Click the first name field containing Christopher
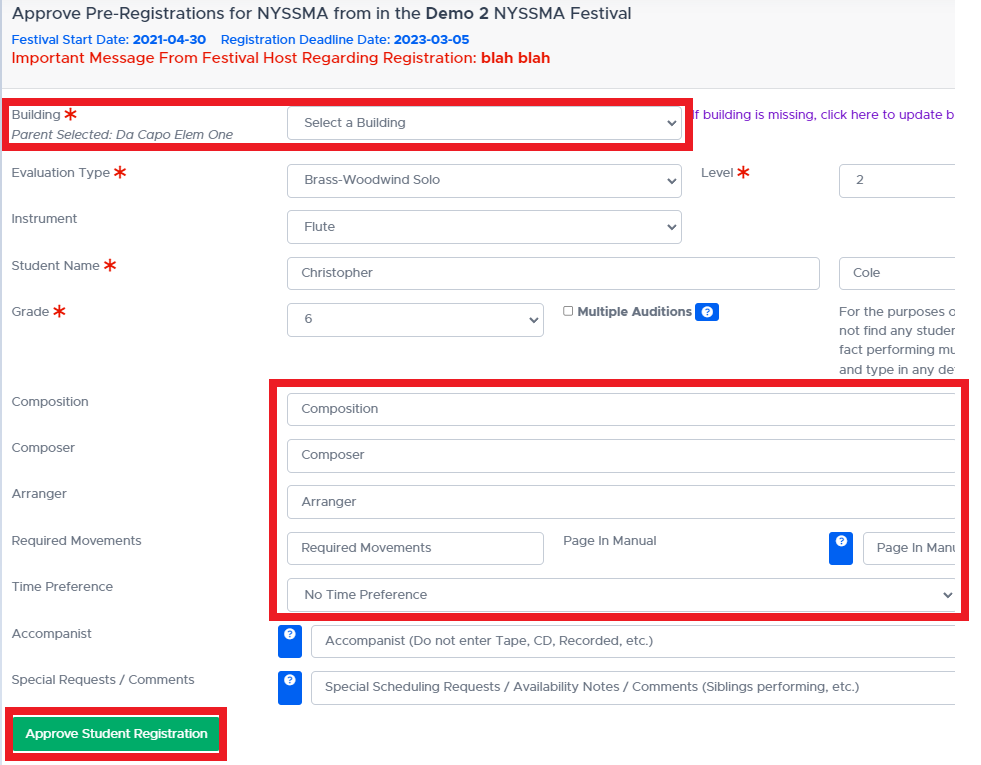The height and width of the screenshot is (765, 981). tap(552, 273)
